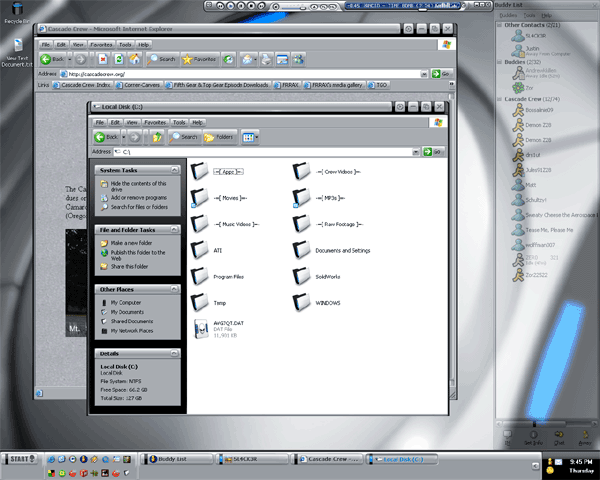The image size is (600, 480).
Task: Collapse the Details panel
Action: pyautogui.click(x=176, y=353)
